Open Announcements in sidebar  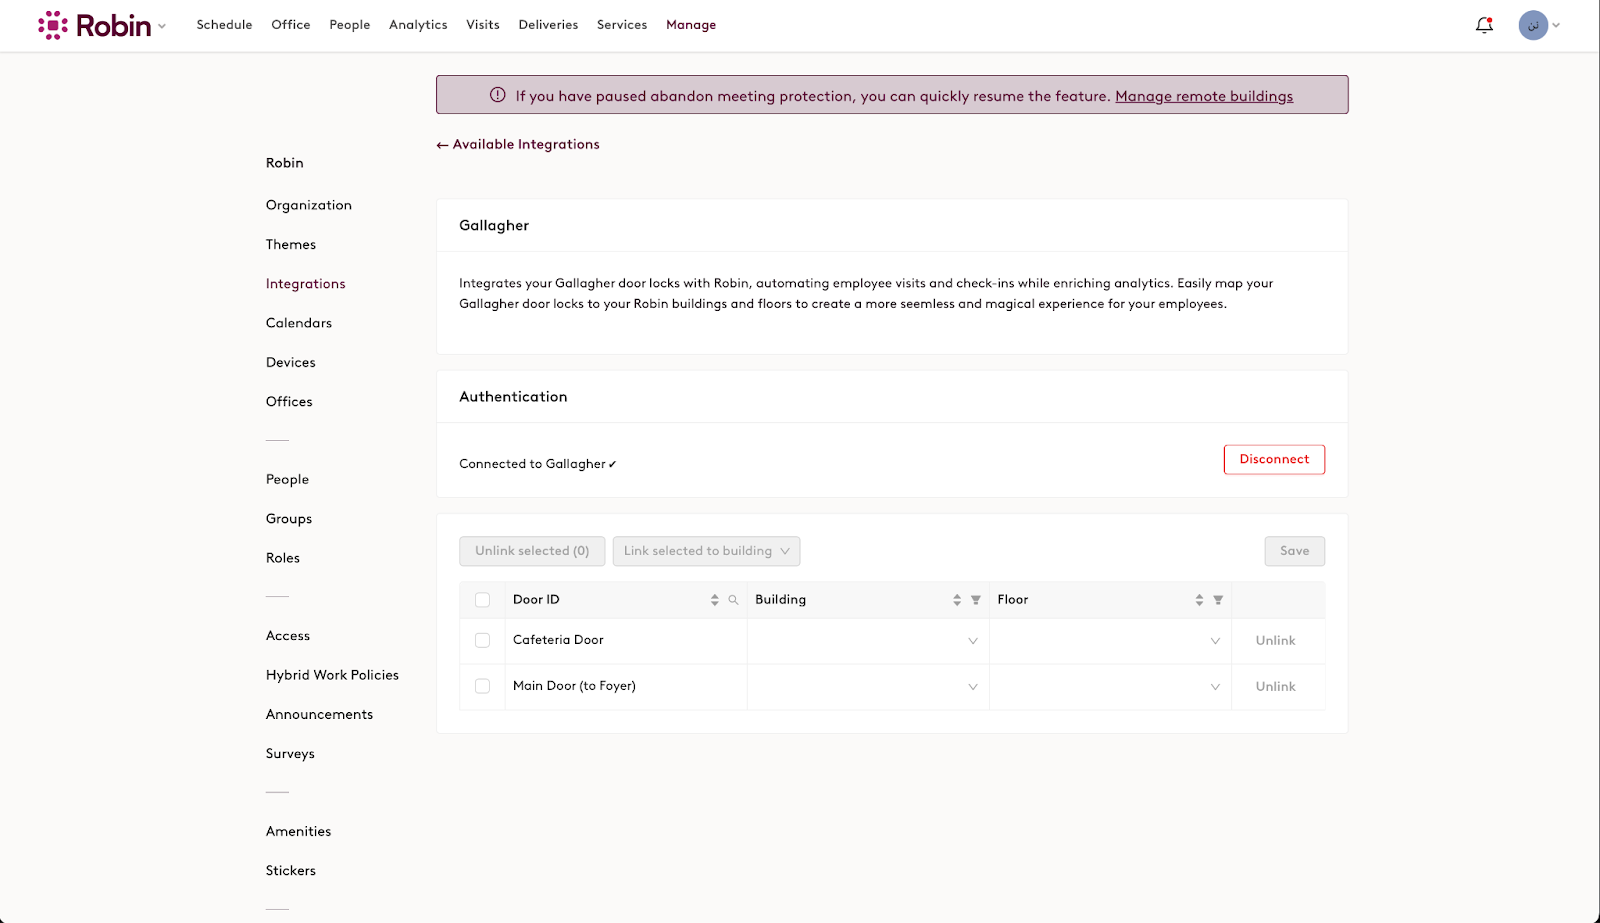point(320,714)
